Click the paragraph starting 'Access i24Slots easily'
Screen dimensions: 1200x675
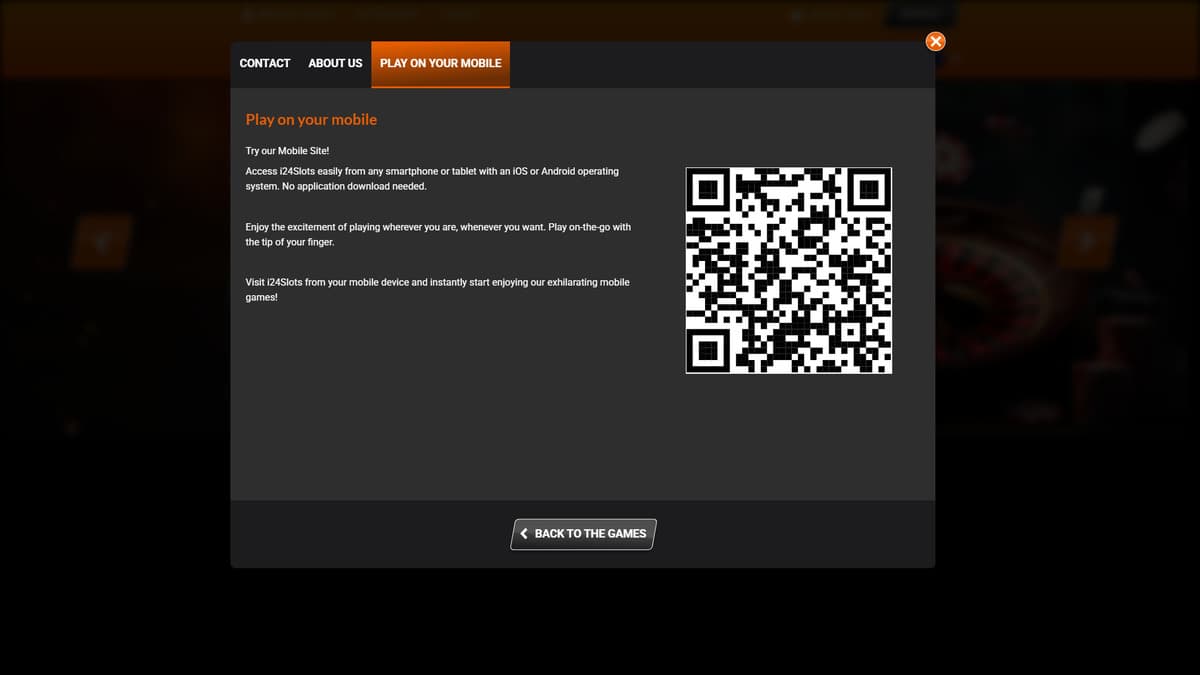pyautogui.click(x=432, y=179)
